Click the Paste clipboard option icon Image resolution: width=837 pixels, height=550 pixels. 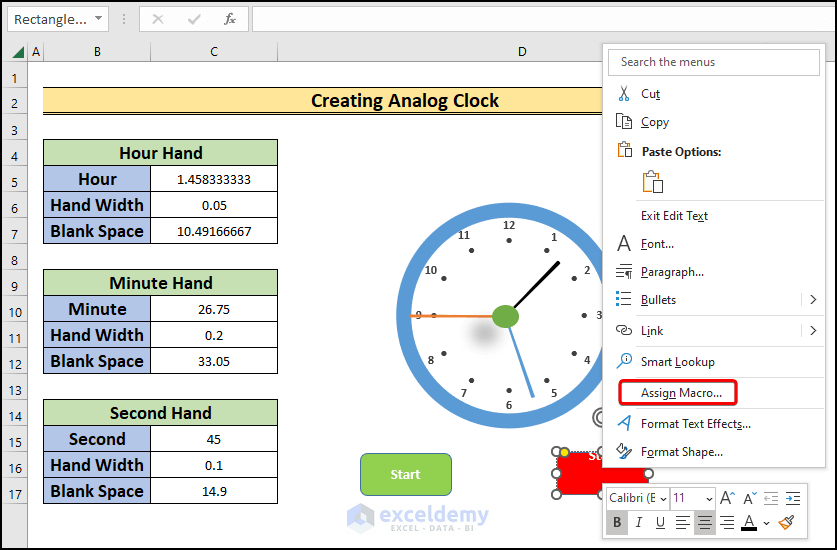pos(653,182)
